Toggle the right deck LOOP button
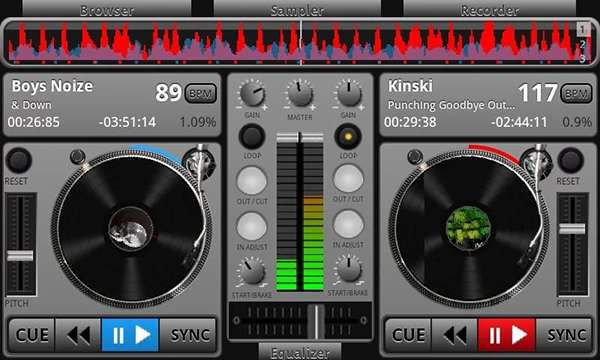This screenshot has height=360, width=600. pyautogui.click(x=348, y=137)
